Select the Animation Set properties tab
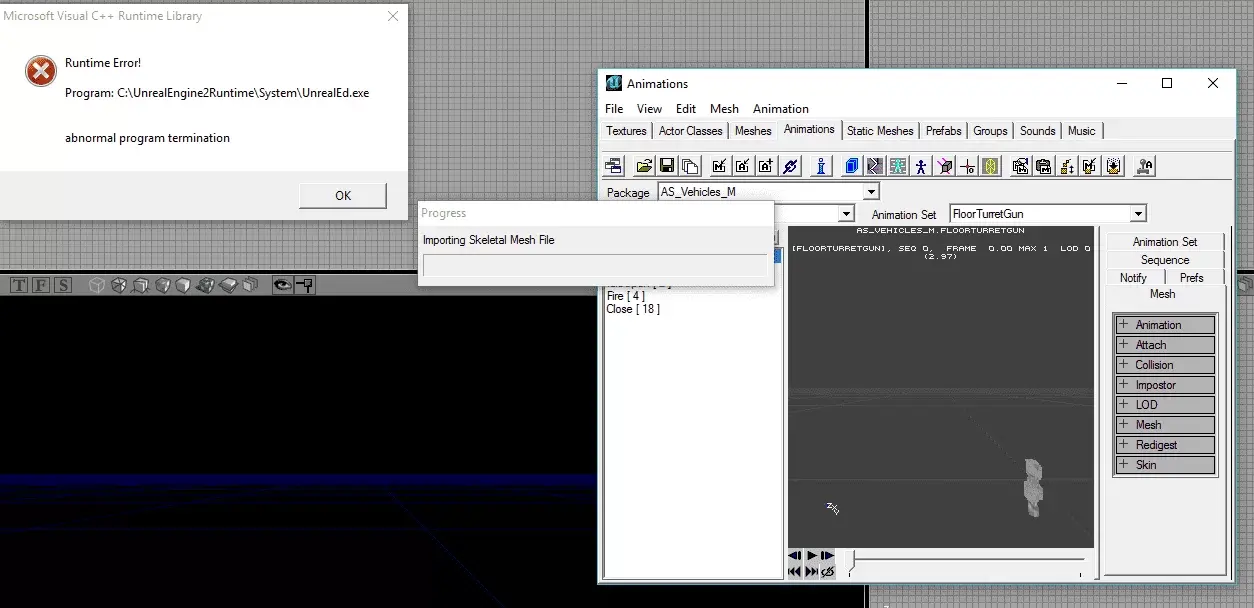The width and height of the screenshot is (1254, 608). pyautogui.click(x=1164, y=242)
